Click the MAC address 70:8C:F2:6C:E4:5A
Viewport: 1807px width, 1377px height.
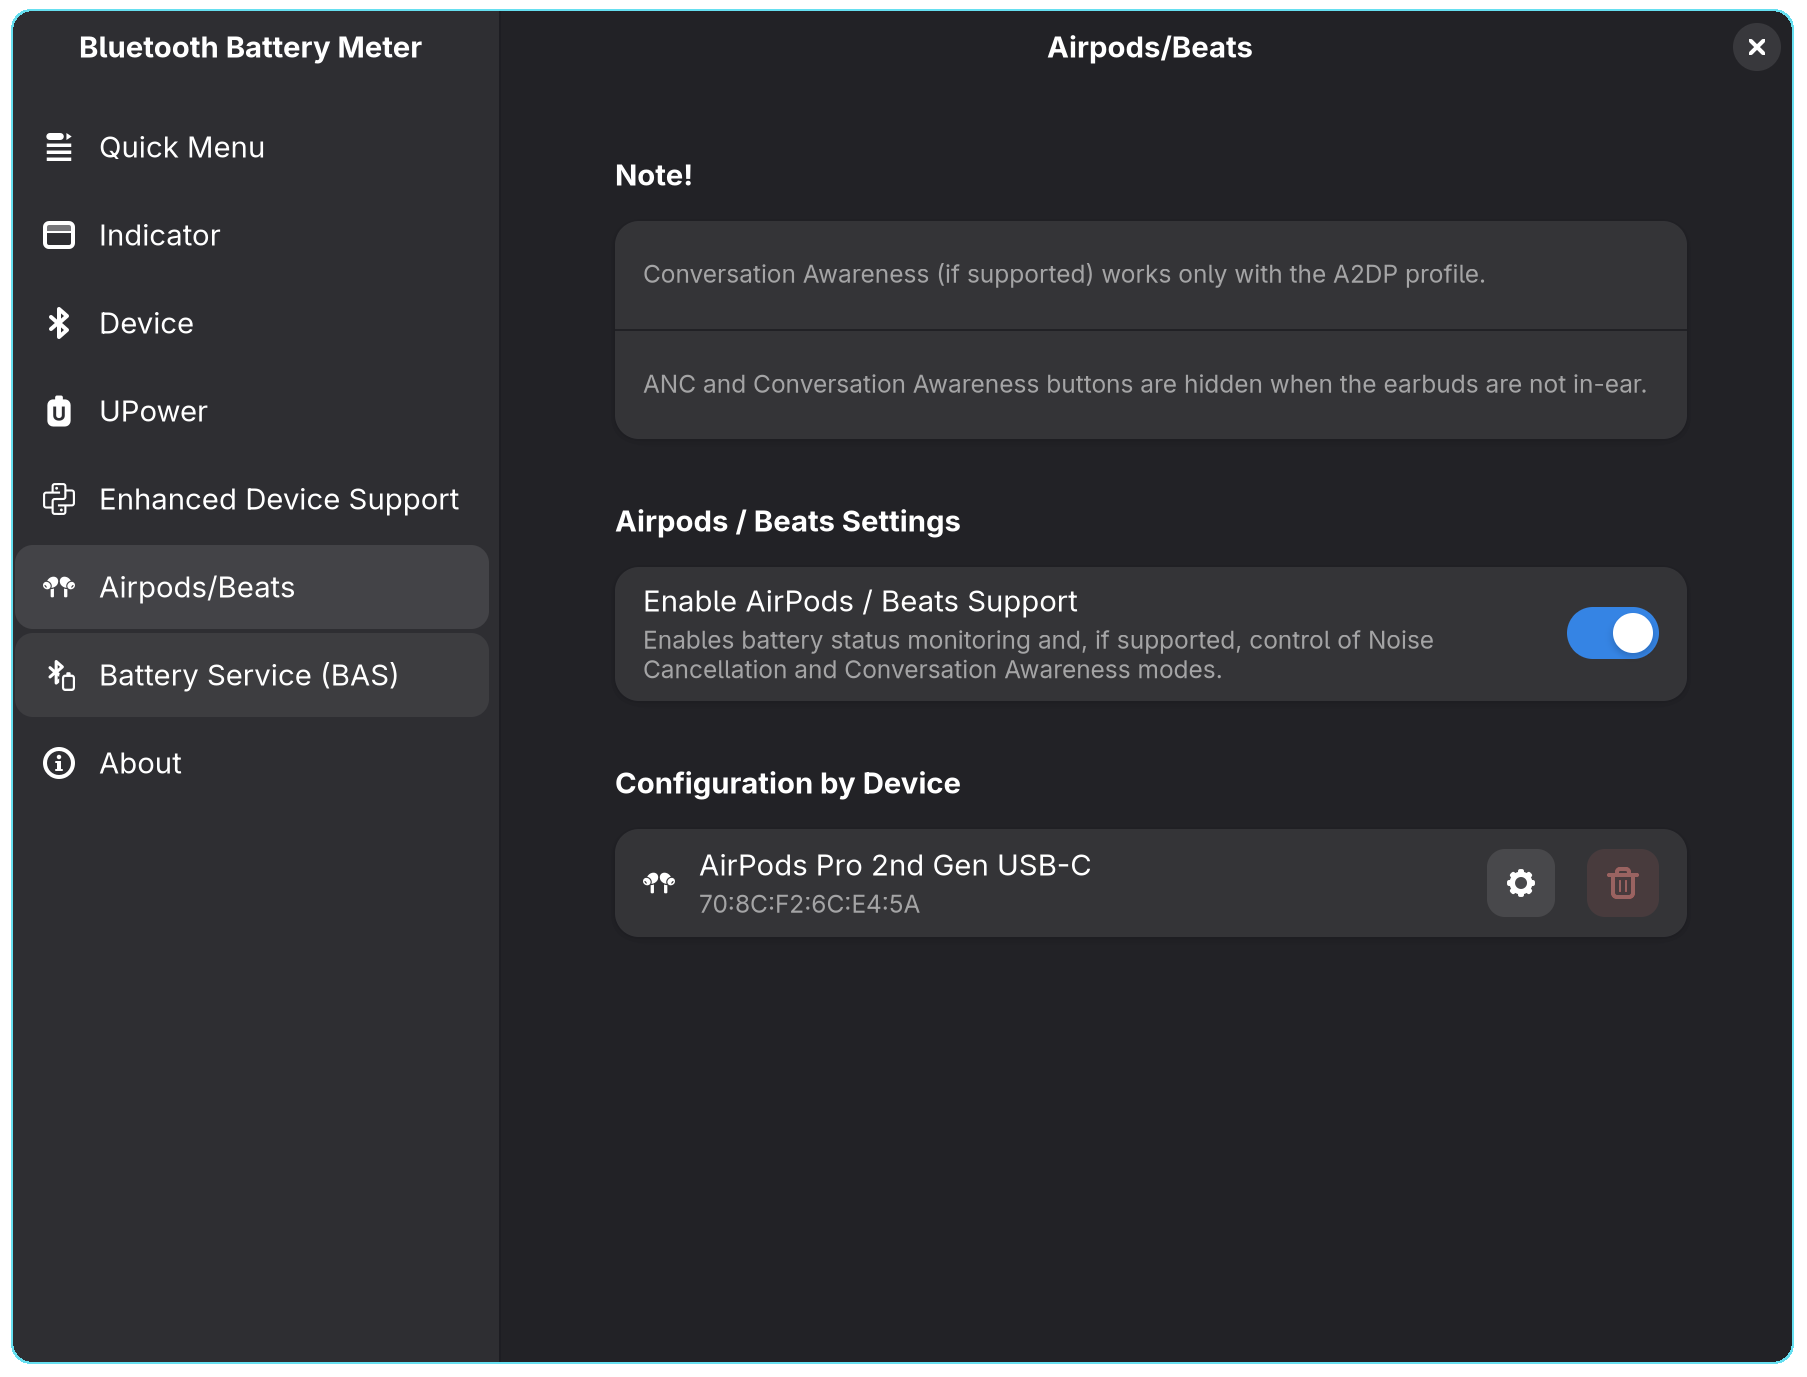(809, 904)
